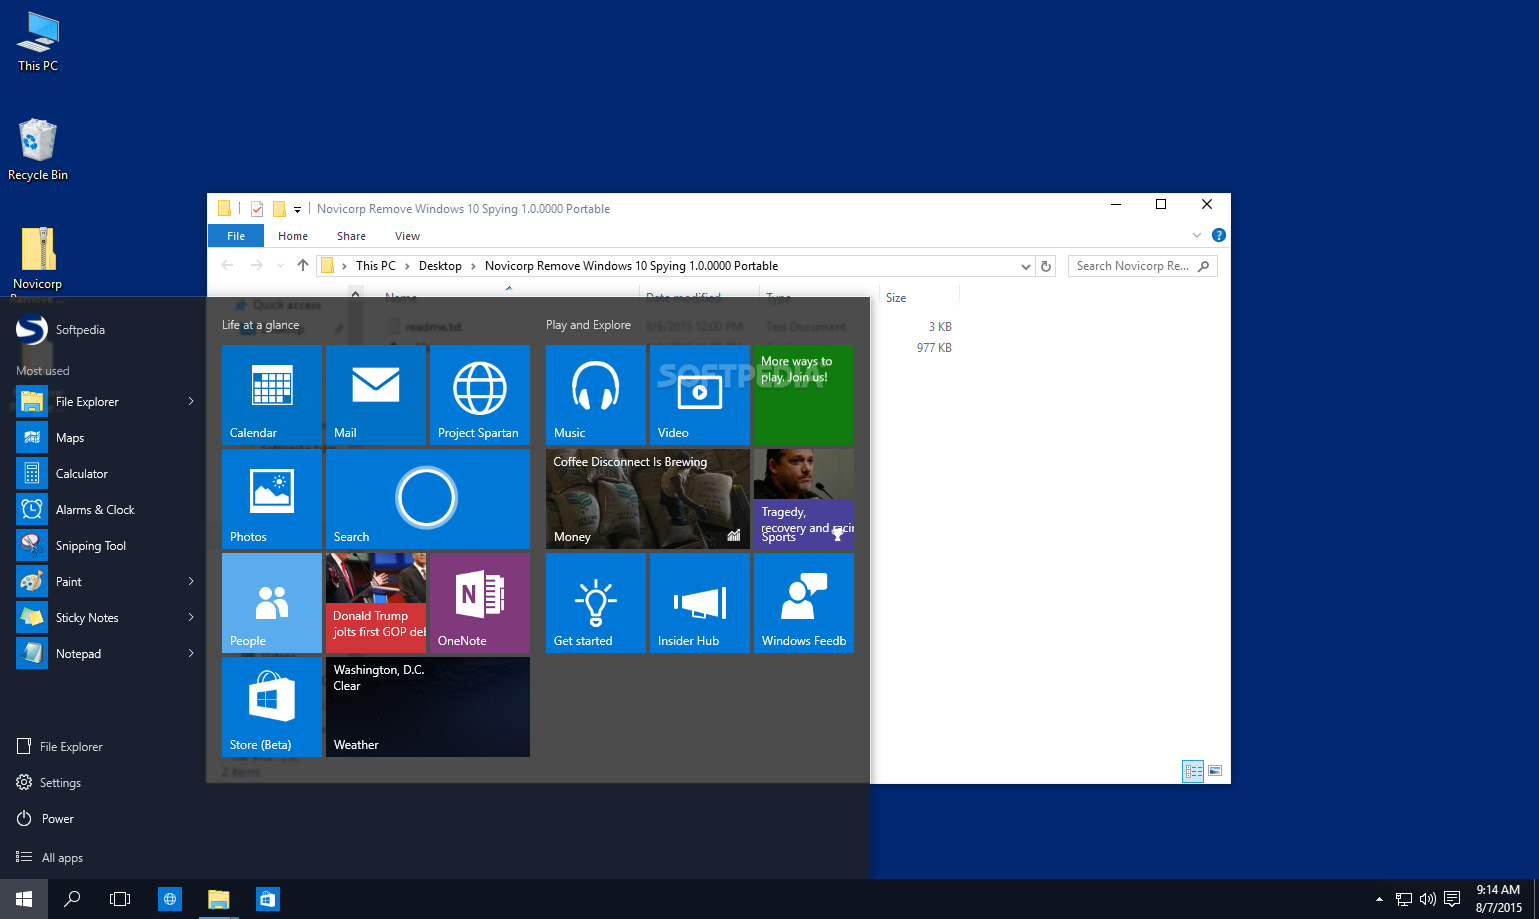Image resolution: width=1539 pixels, height=919 pixels.
Task: Launch the Snipping Tool from Start
Action: [x=104, y=546]
